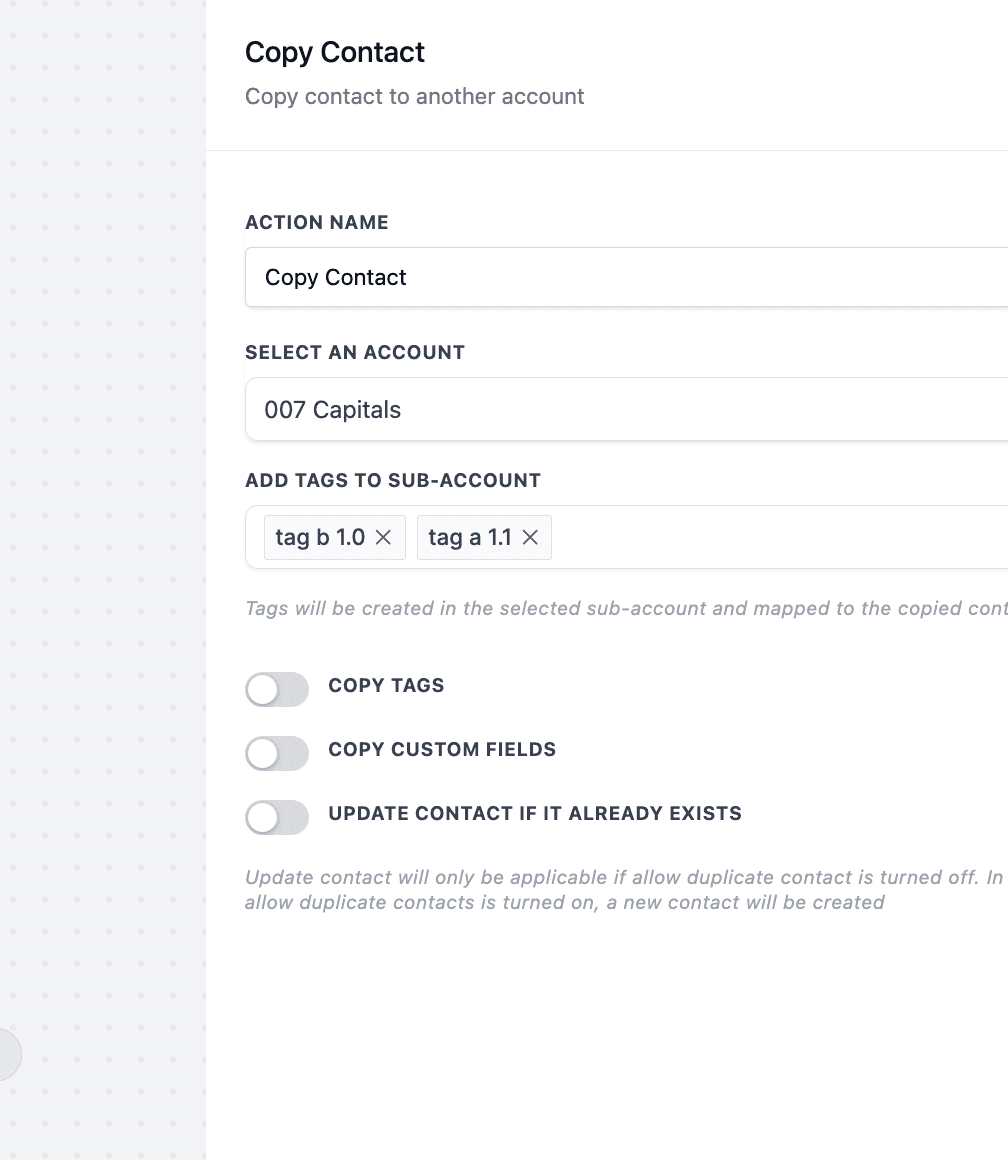Viewport: 1008px width, 1160px height.
Task: Select the "tag a 1.1" chip label
Action: [470, 537]
